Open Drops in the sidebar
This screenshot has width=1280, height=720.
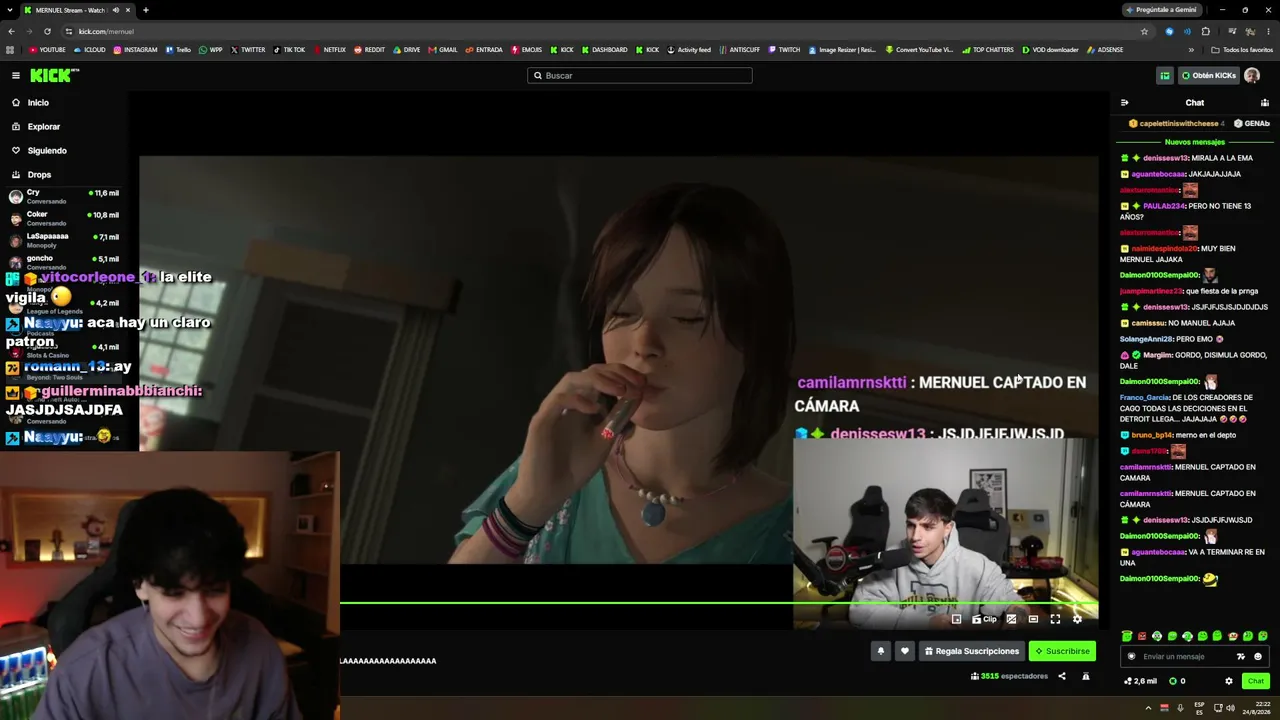pyautogui.click(x=39, y=174)
